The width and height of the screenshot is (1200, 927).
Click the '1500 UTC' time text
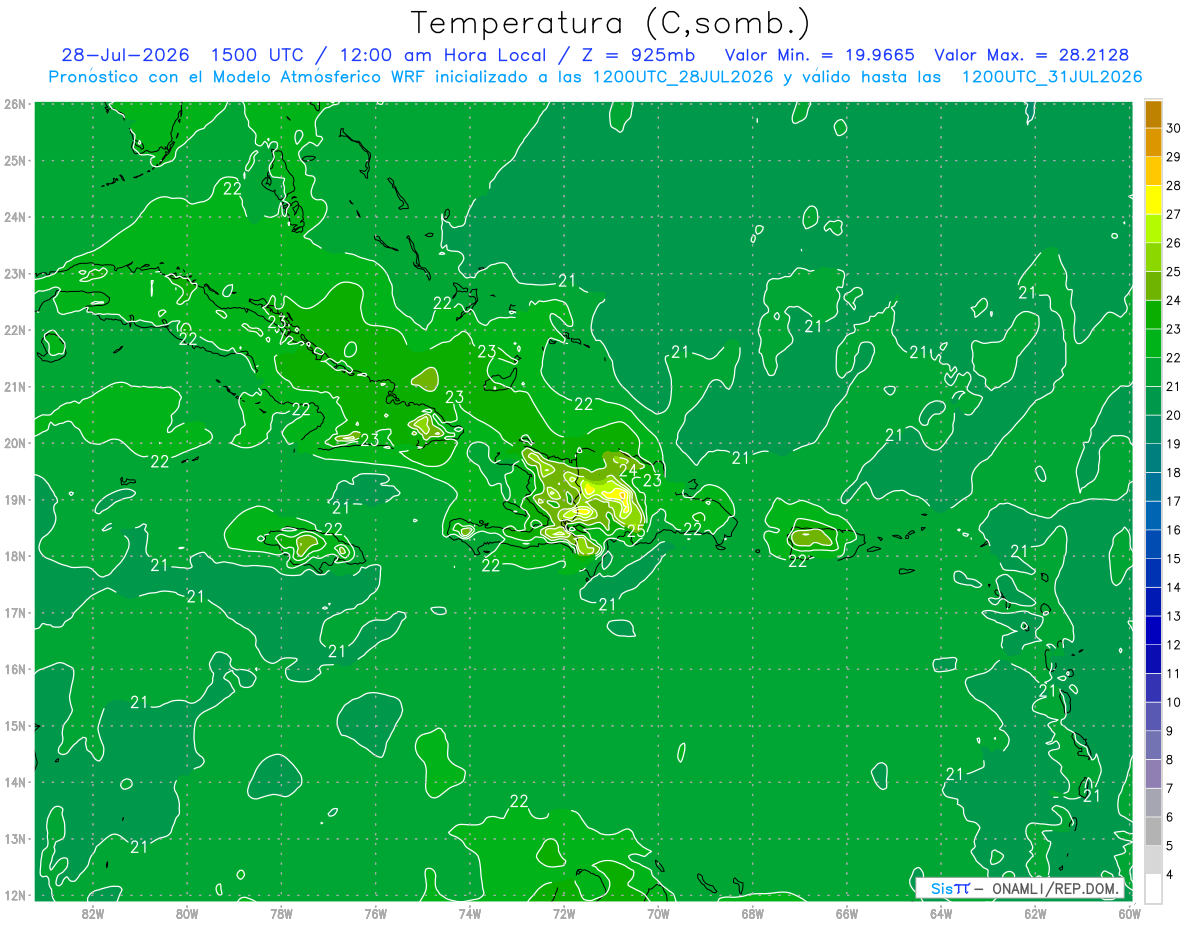tap(260, 55)
